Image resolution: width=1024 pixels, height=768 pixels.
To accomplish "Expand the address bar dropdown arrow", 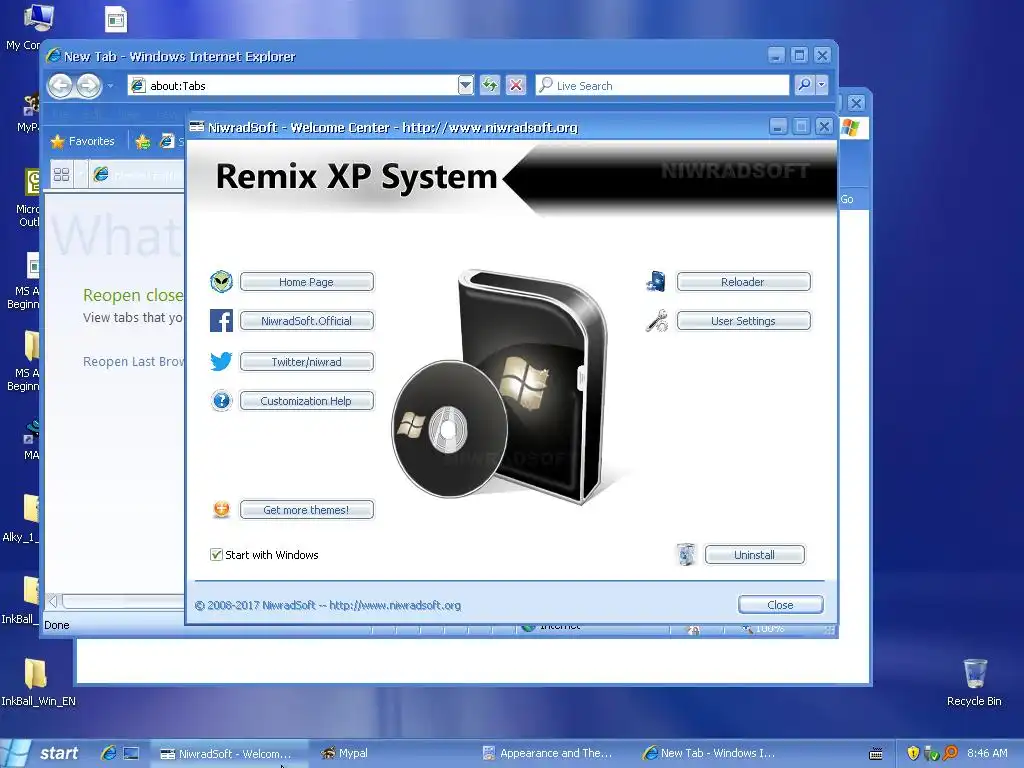I will [466, 86].
